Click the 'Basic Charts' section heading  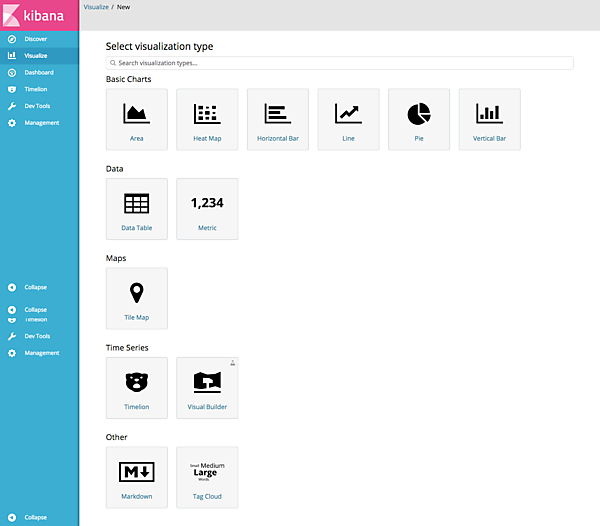click(x=128, y=79)
